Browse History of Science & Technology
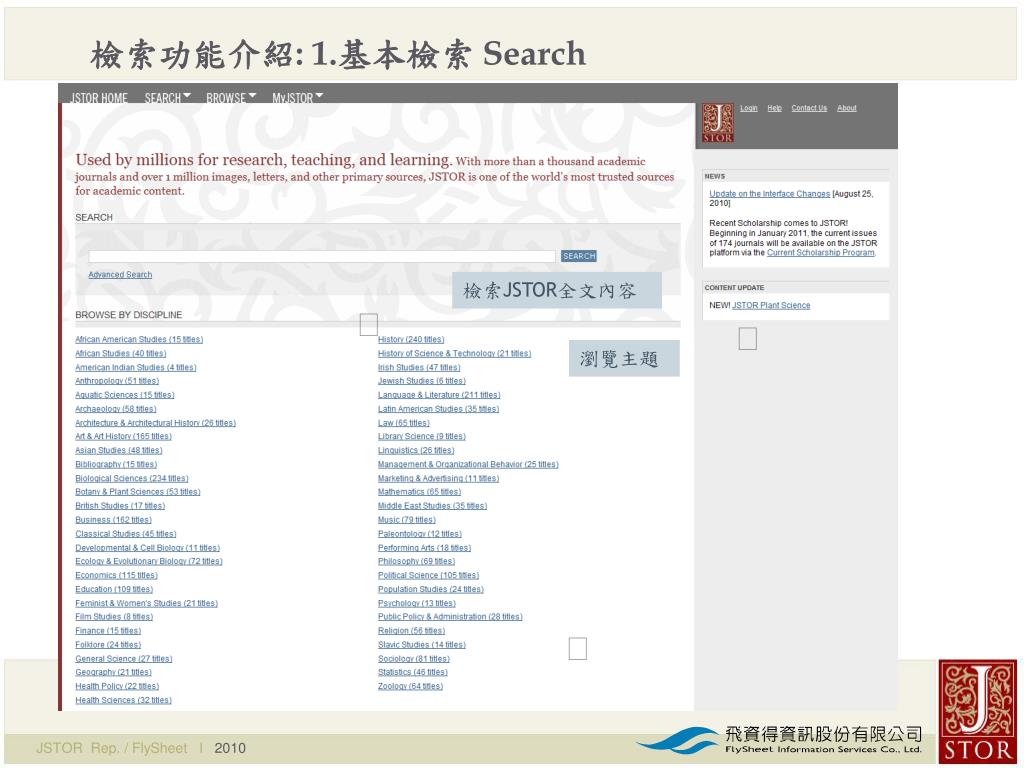The height and width of the screenshot is (768, 1024). pyautogui.click(x=455, y=353)
